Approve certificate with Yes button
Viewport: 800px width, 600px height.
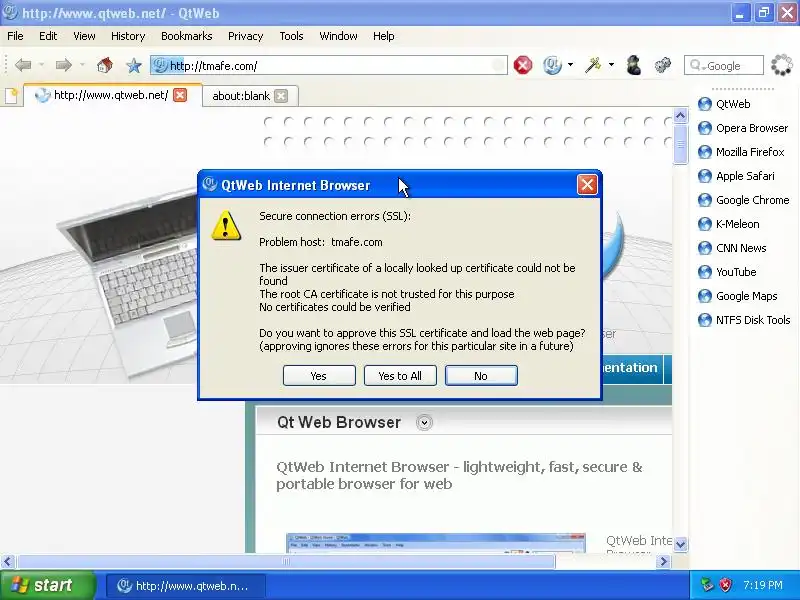[319, 376]
